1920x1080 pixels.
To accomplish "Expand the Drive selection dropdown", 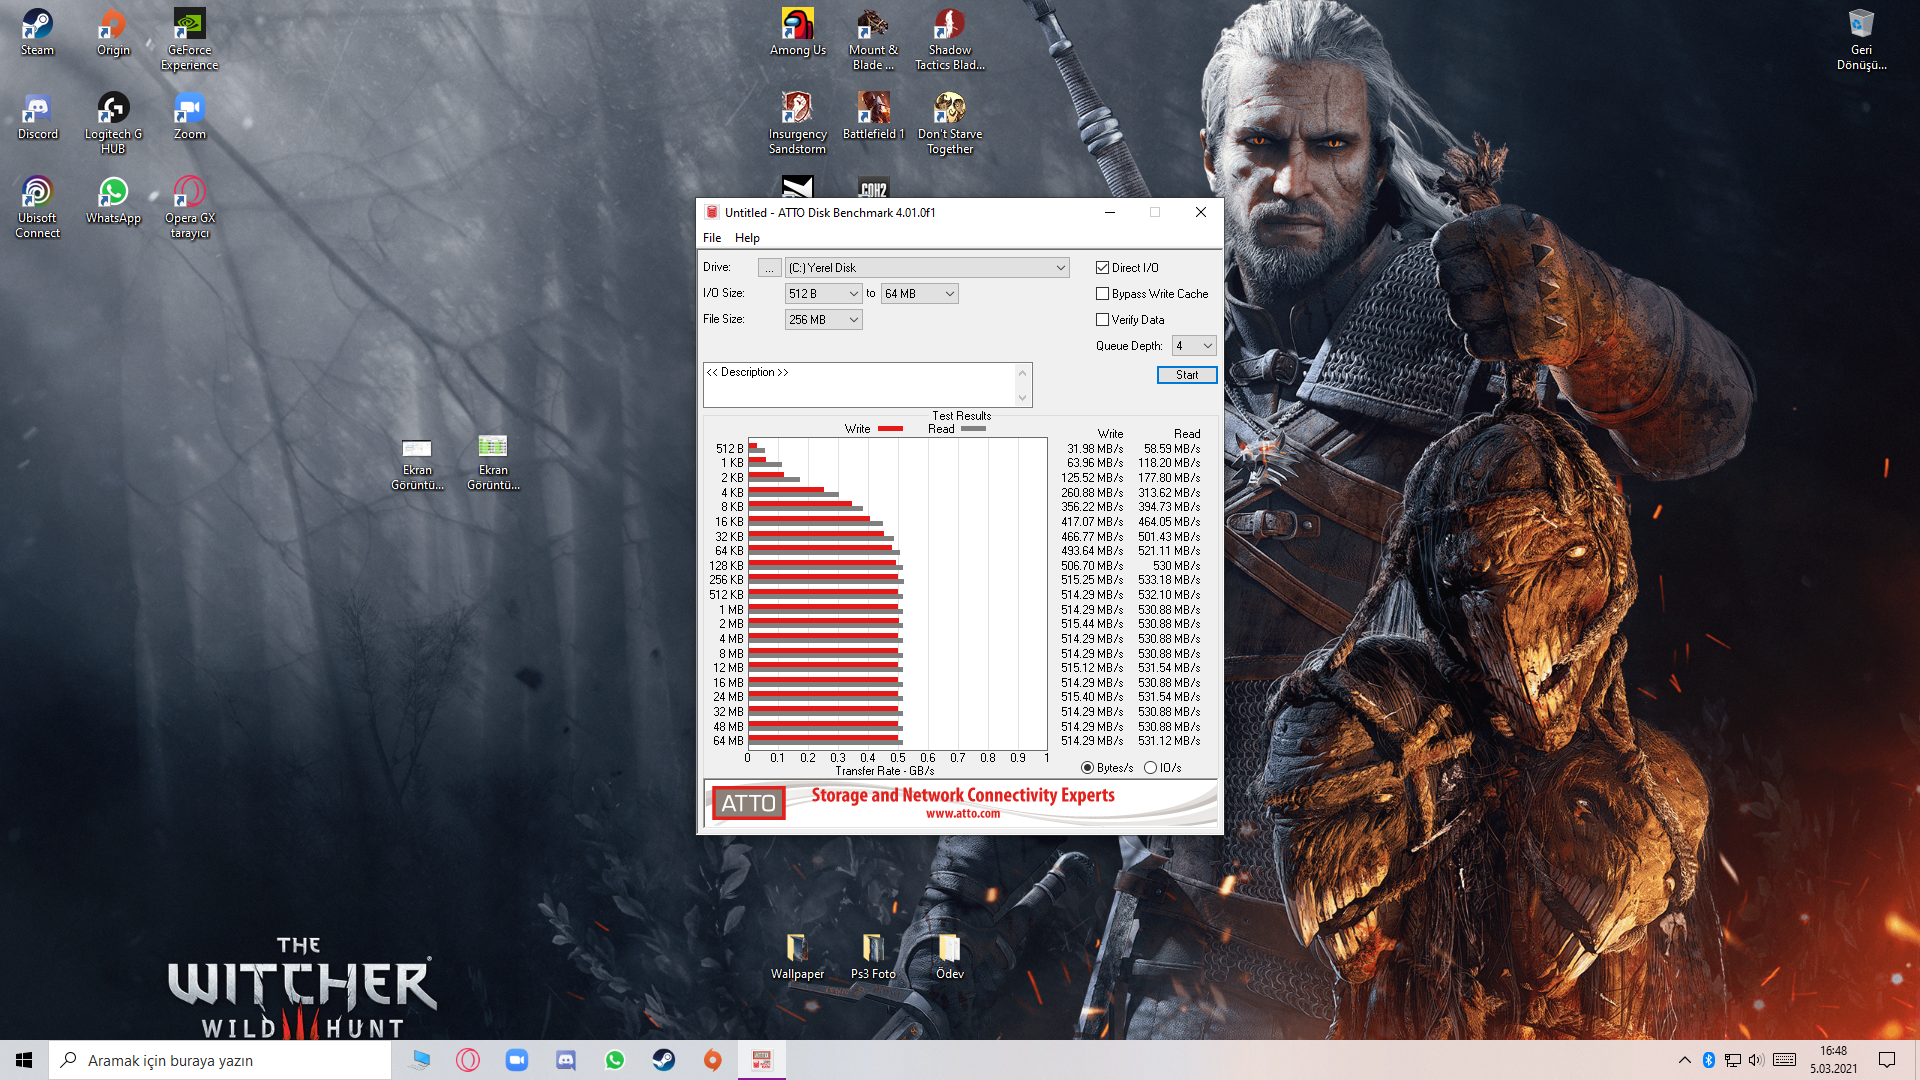I will (1060, 268).
